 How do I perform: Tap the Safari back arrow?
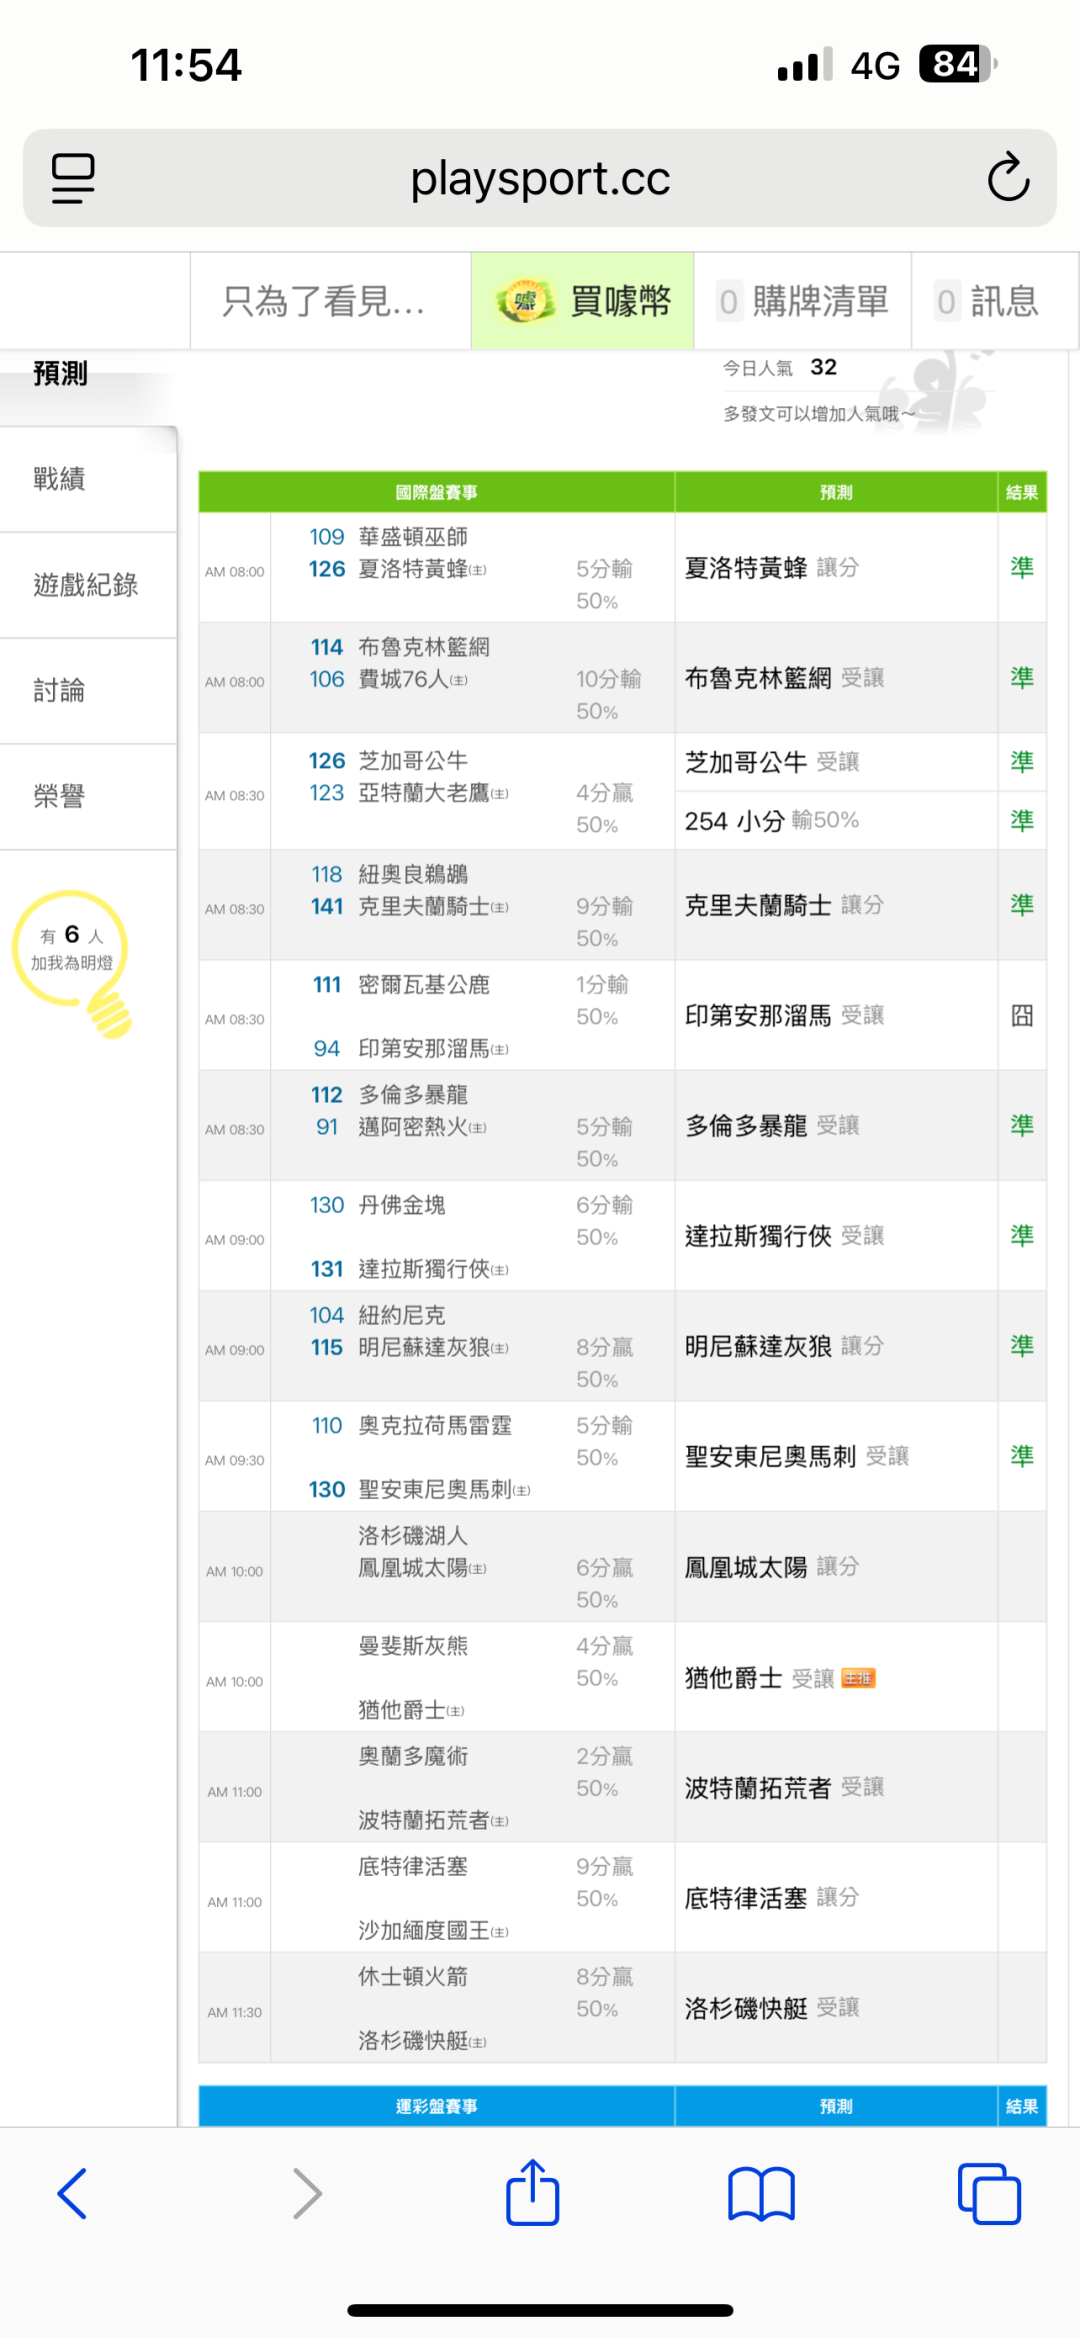[x=73, y=2194]
